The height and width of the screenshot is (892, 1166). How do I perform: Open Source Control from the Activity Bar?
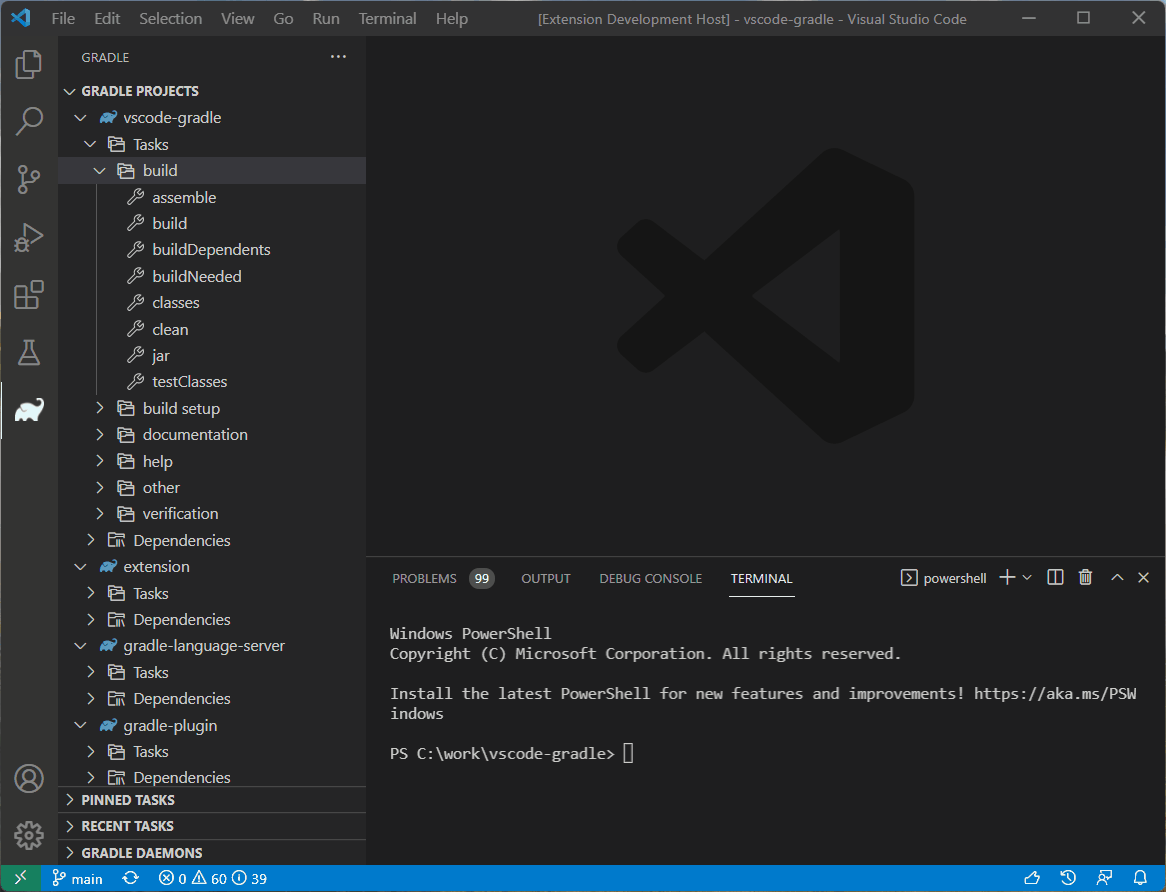click(x=29, y=179)
